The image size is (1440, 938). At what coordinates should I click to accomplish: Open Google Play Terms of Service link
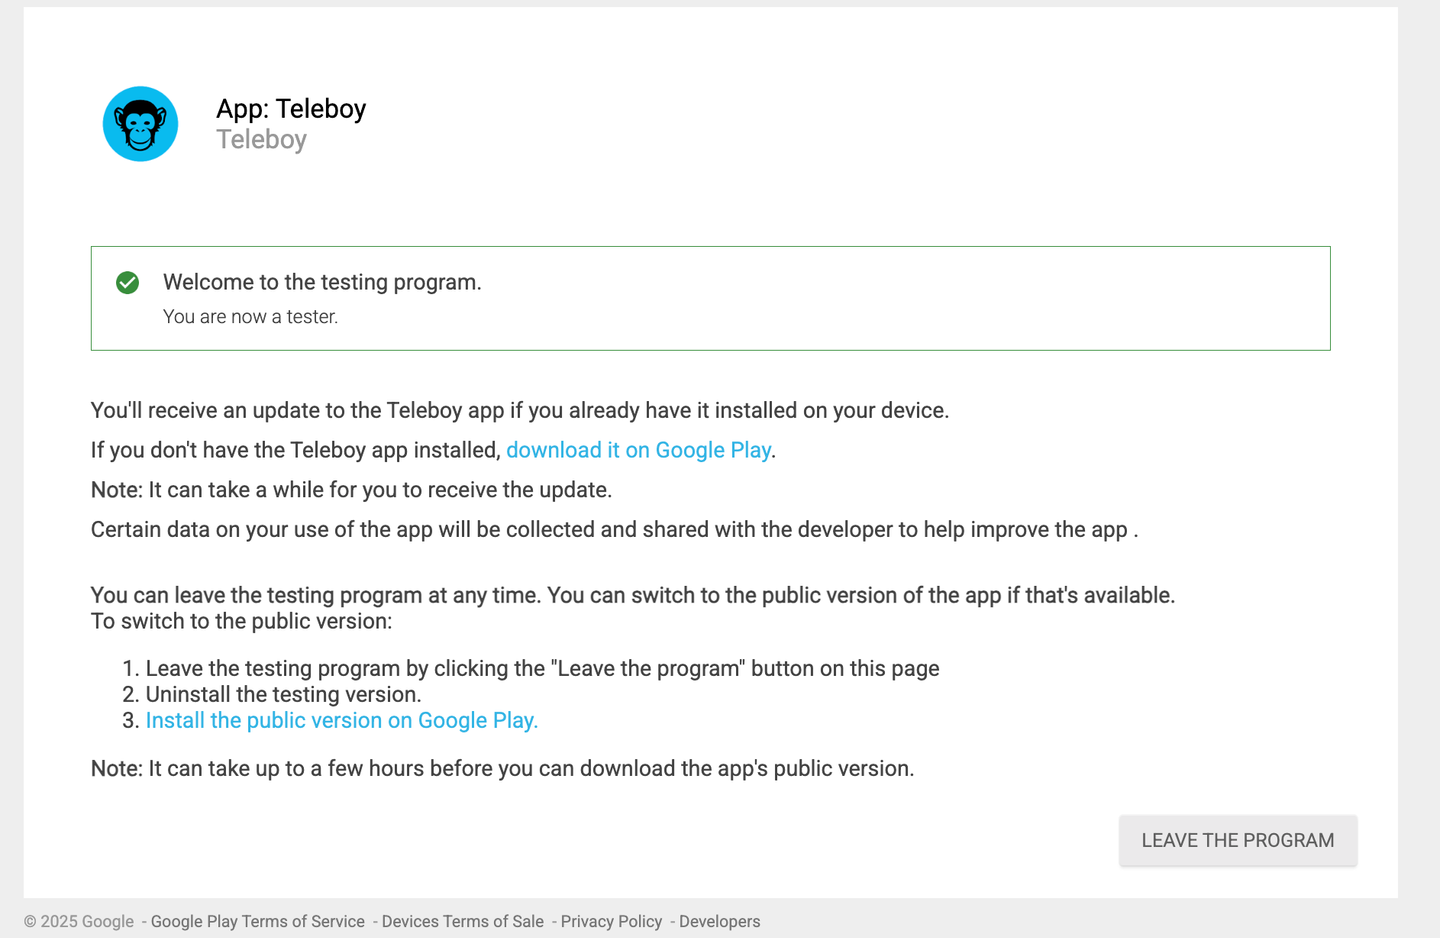(257, 921)
